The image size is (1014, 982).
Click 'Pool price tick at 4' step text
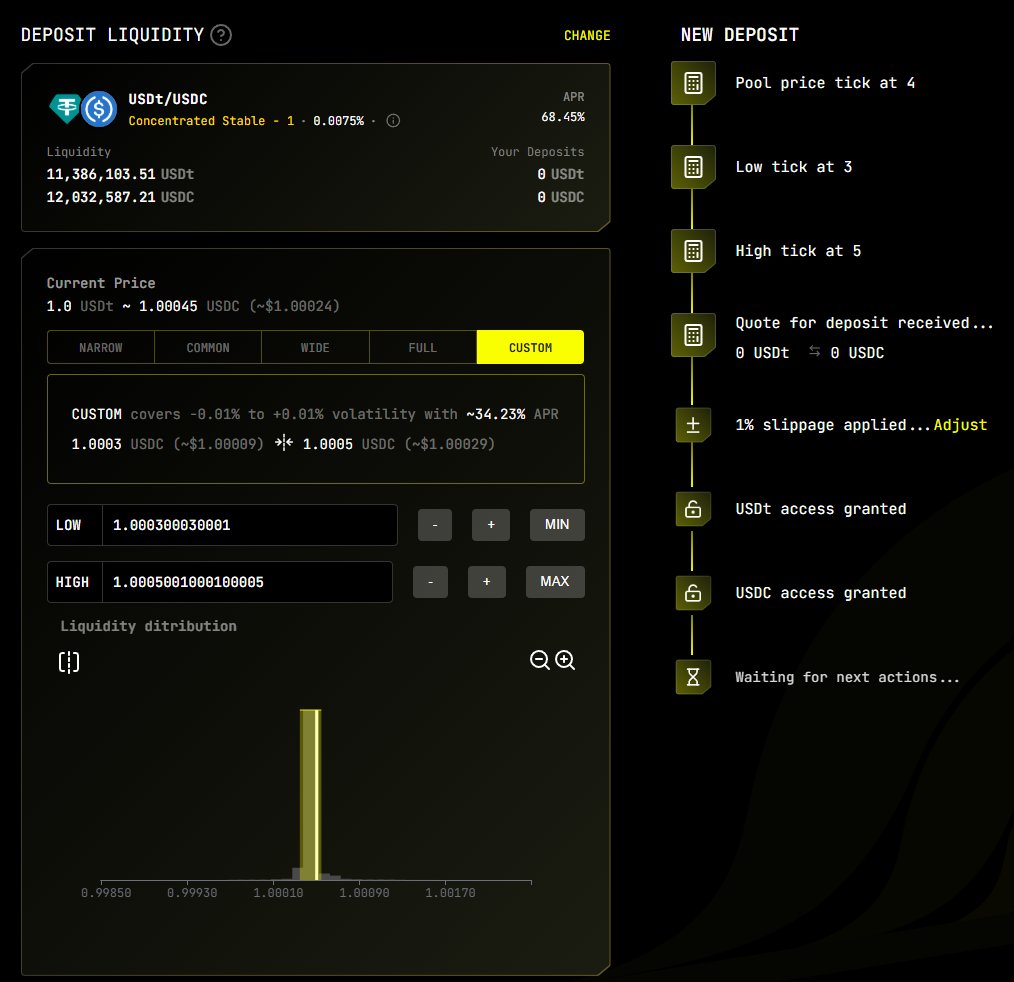[x=825, y=83]
